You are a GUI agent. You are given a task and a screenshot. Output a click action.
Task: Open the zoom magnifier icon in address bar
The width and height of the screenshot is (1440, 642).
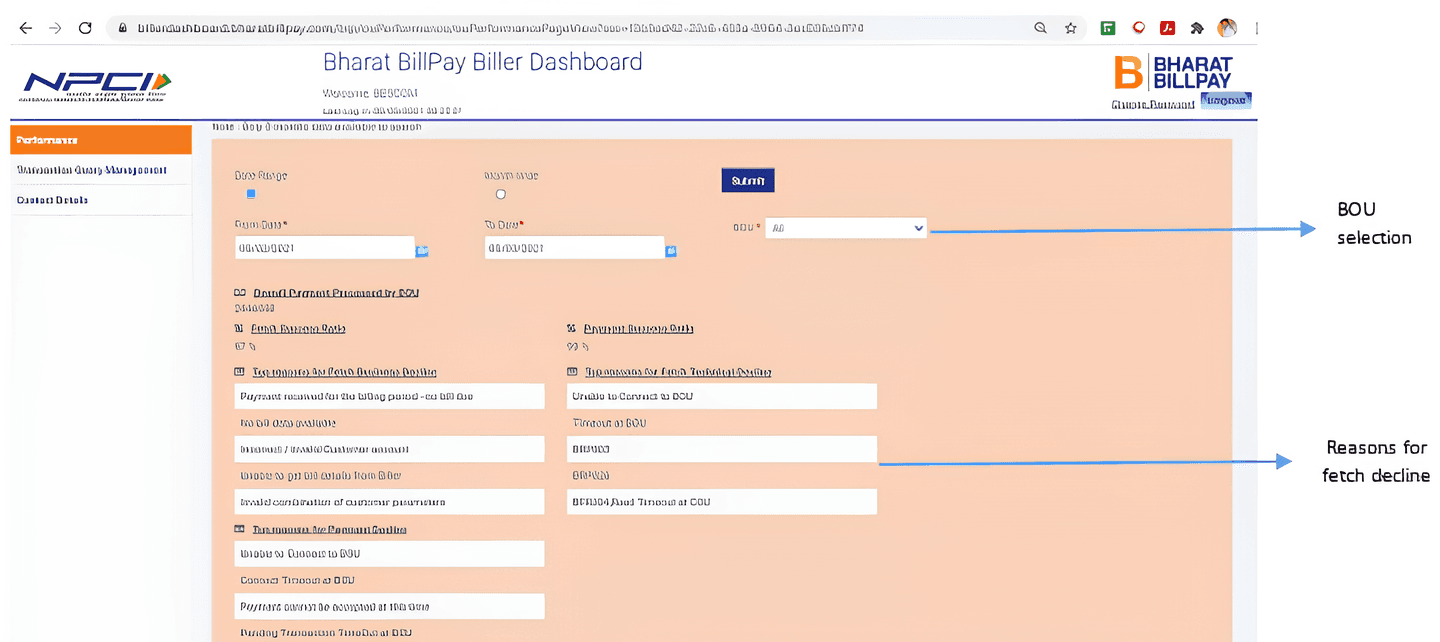click(1041, 28)
